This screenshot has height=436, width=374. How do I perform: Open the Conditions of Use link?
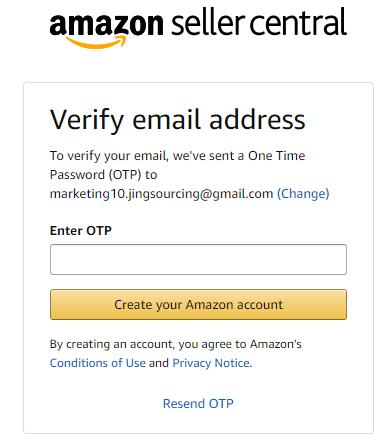tap(97, 363)
